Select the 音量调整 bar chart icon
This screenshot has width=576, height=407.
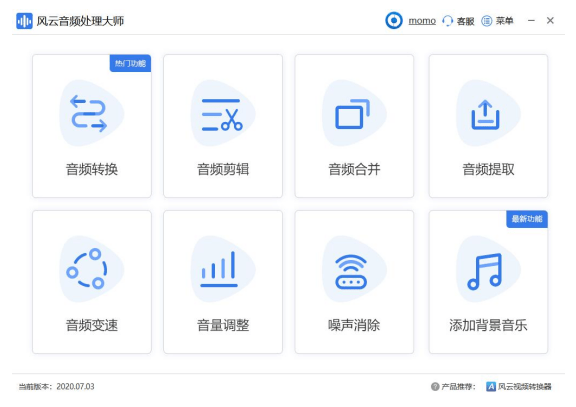coord(219,269)
